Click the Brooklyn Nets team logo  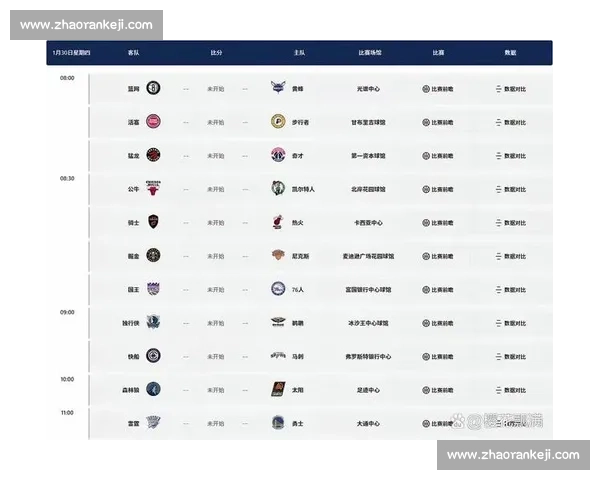(x=153, y=88)
